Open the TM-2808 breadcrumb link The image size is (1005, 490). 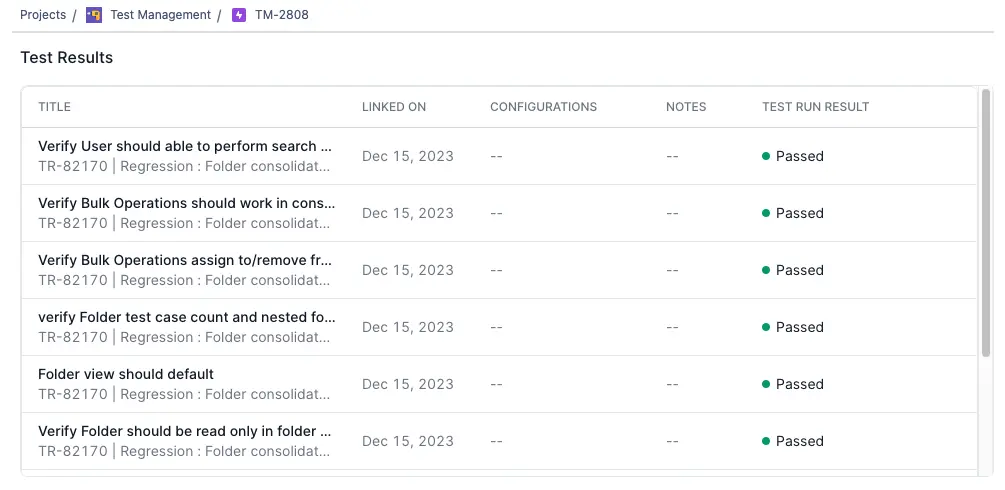coord(281,15)
